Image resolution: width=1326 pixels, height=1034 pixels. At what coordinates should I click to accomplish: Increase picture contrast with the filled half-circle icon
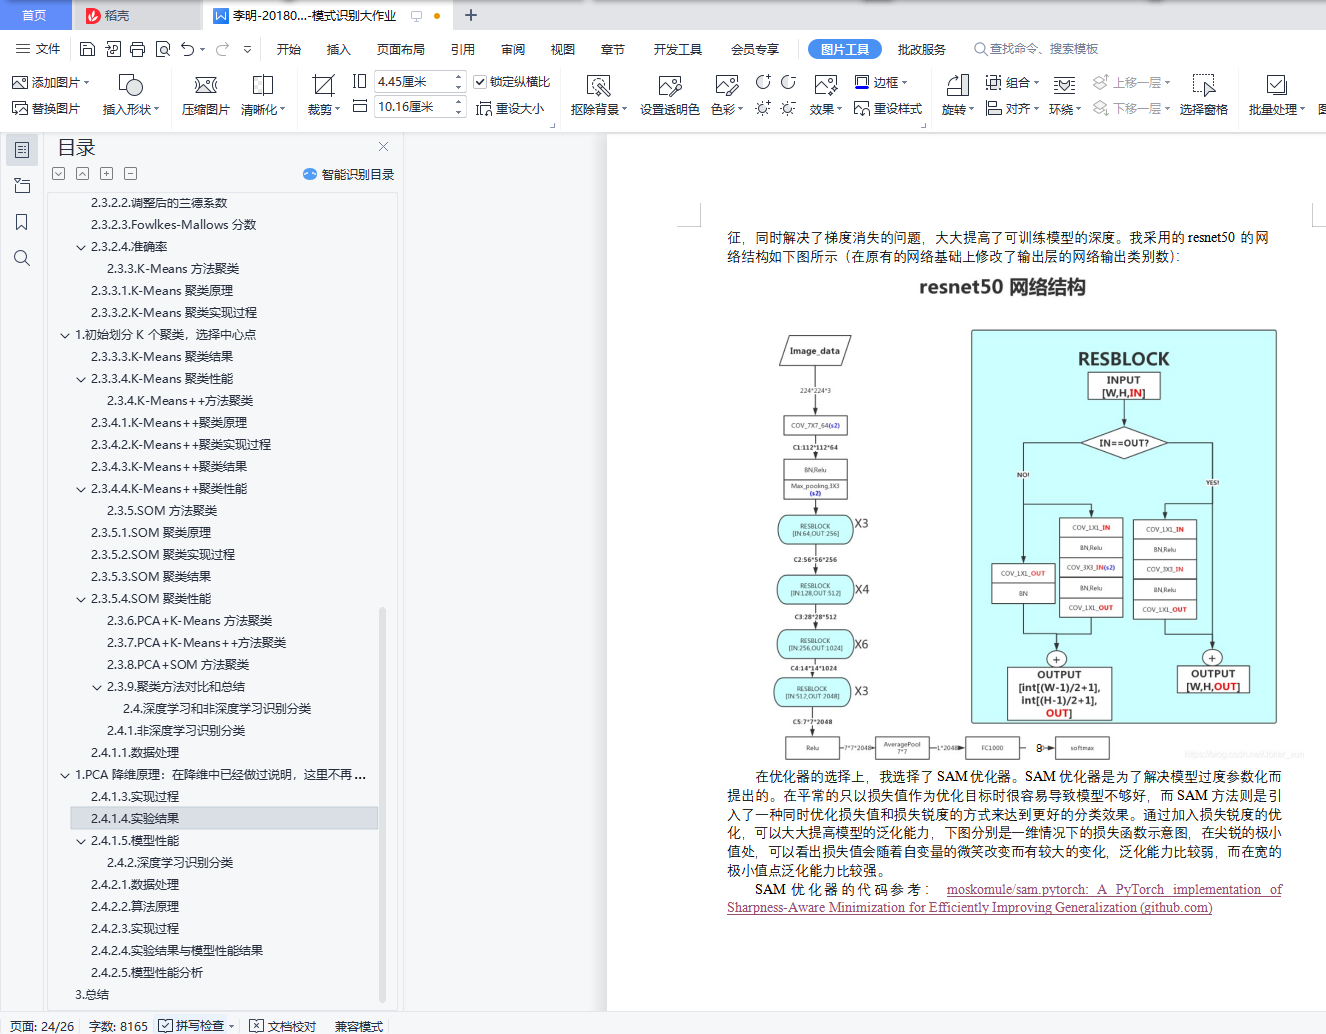(x=763, y=82)
